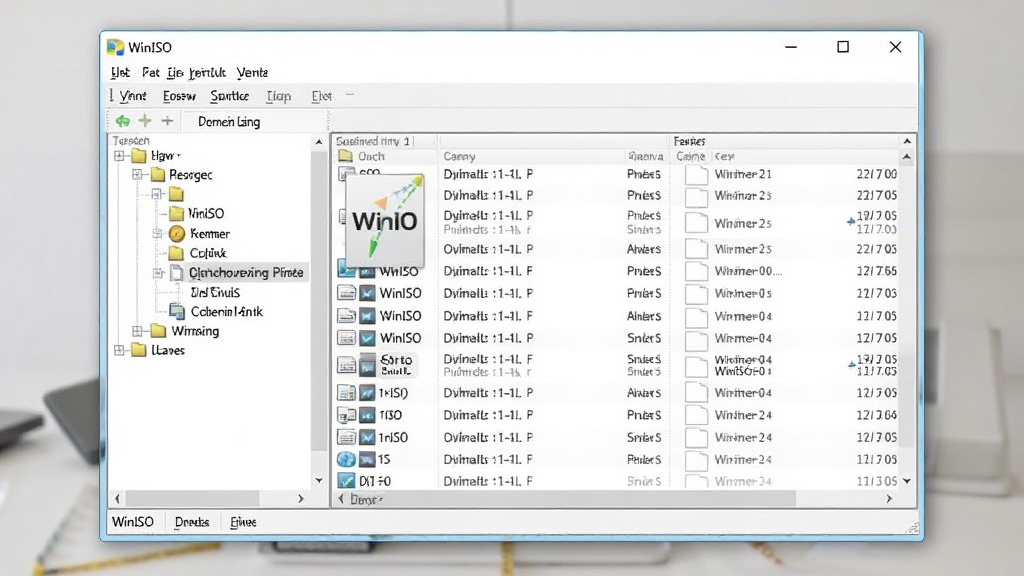Screen dimensions: 1024x576
Task: Select the WinISO folder in the tree
Action: [x=206, y=214]
